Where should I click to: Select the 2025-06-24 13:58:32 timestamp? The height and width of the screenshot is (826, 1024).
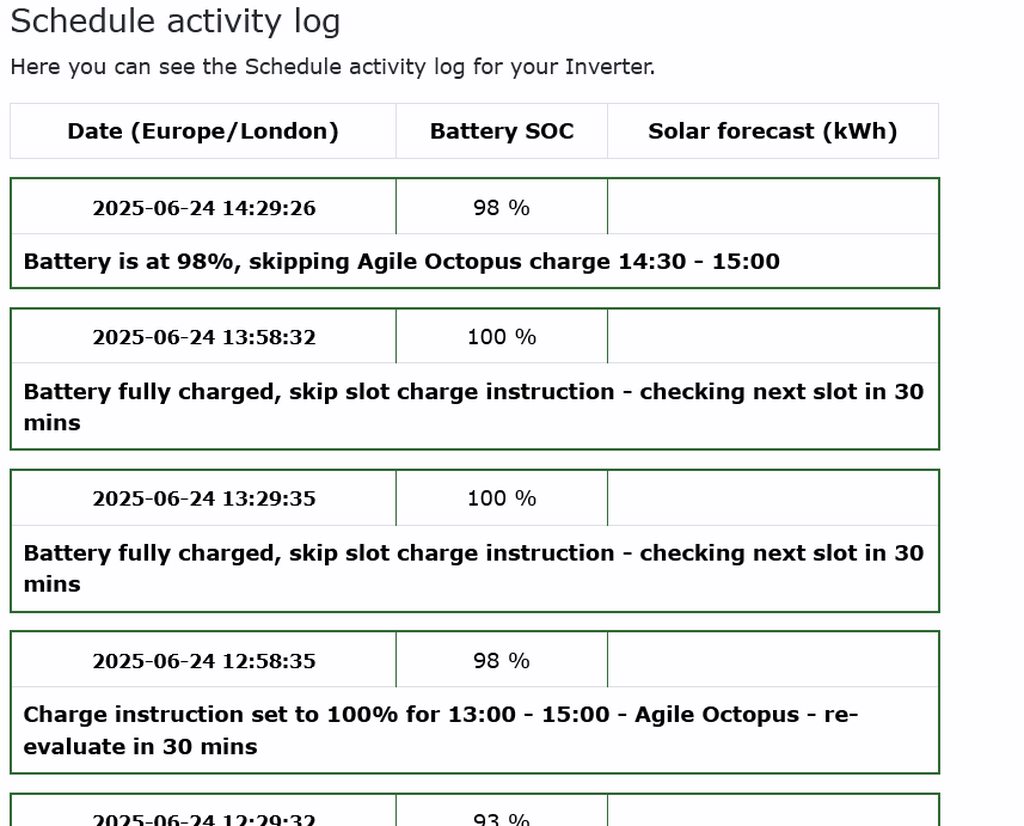click(x=204, y=337)
